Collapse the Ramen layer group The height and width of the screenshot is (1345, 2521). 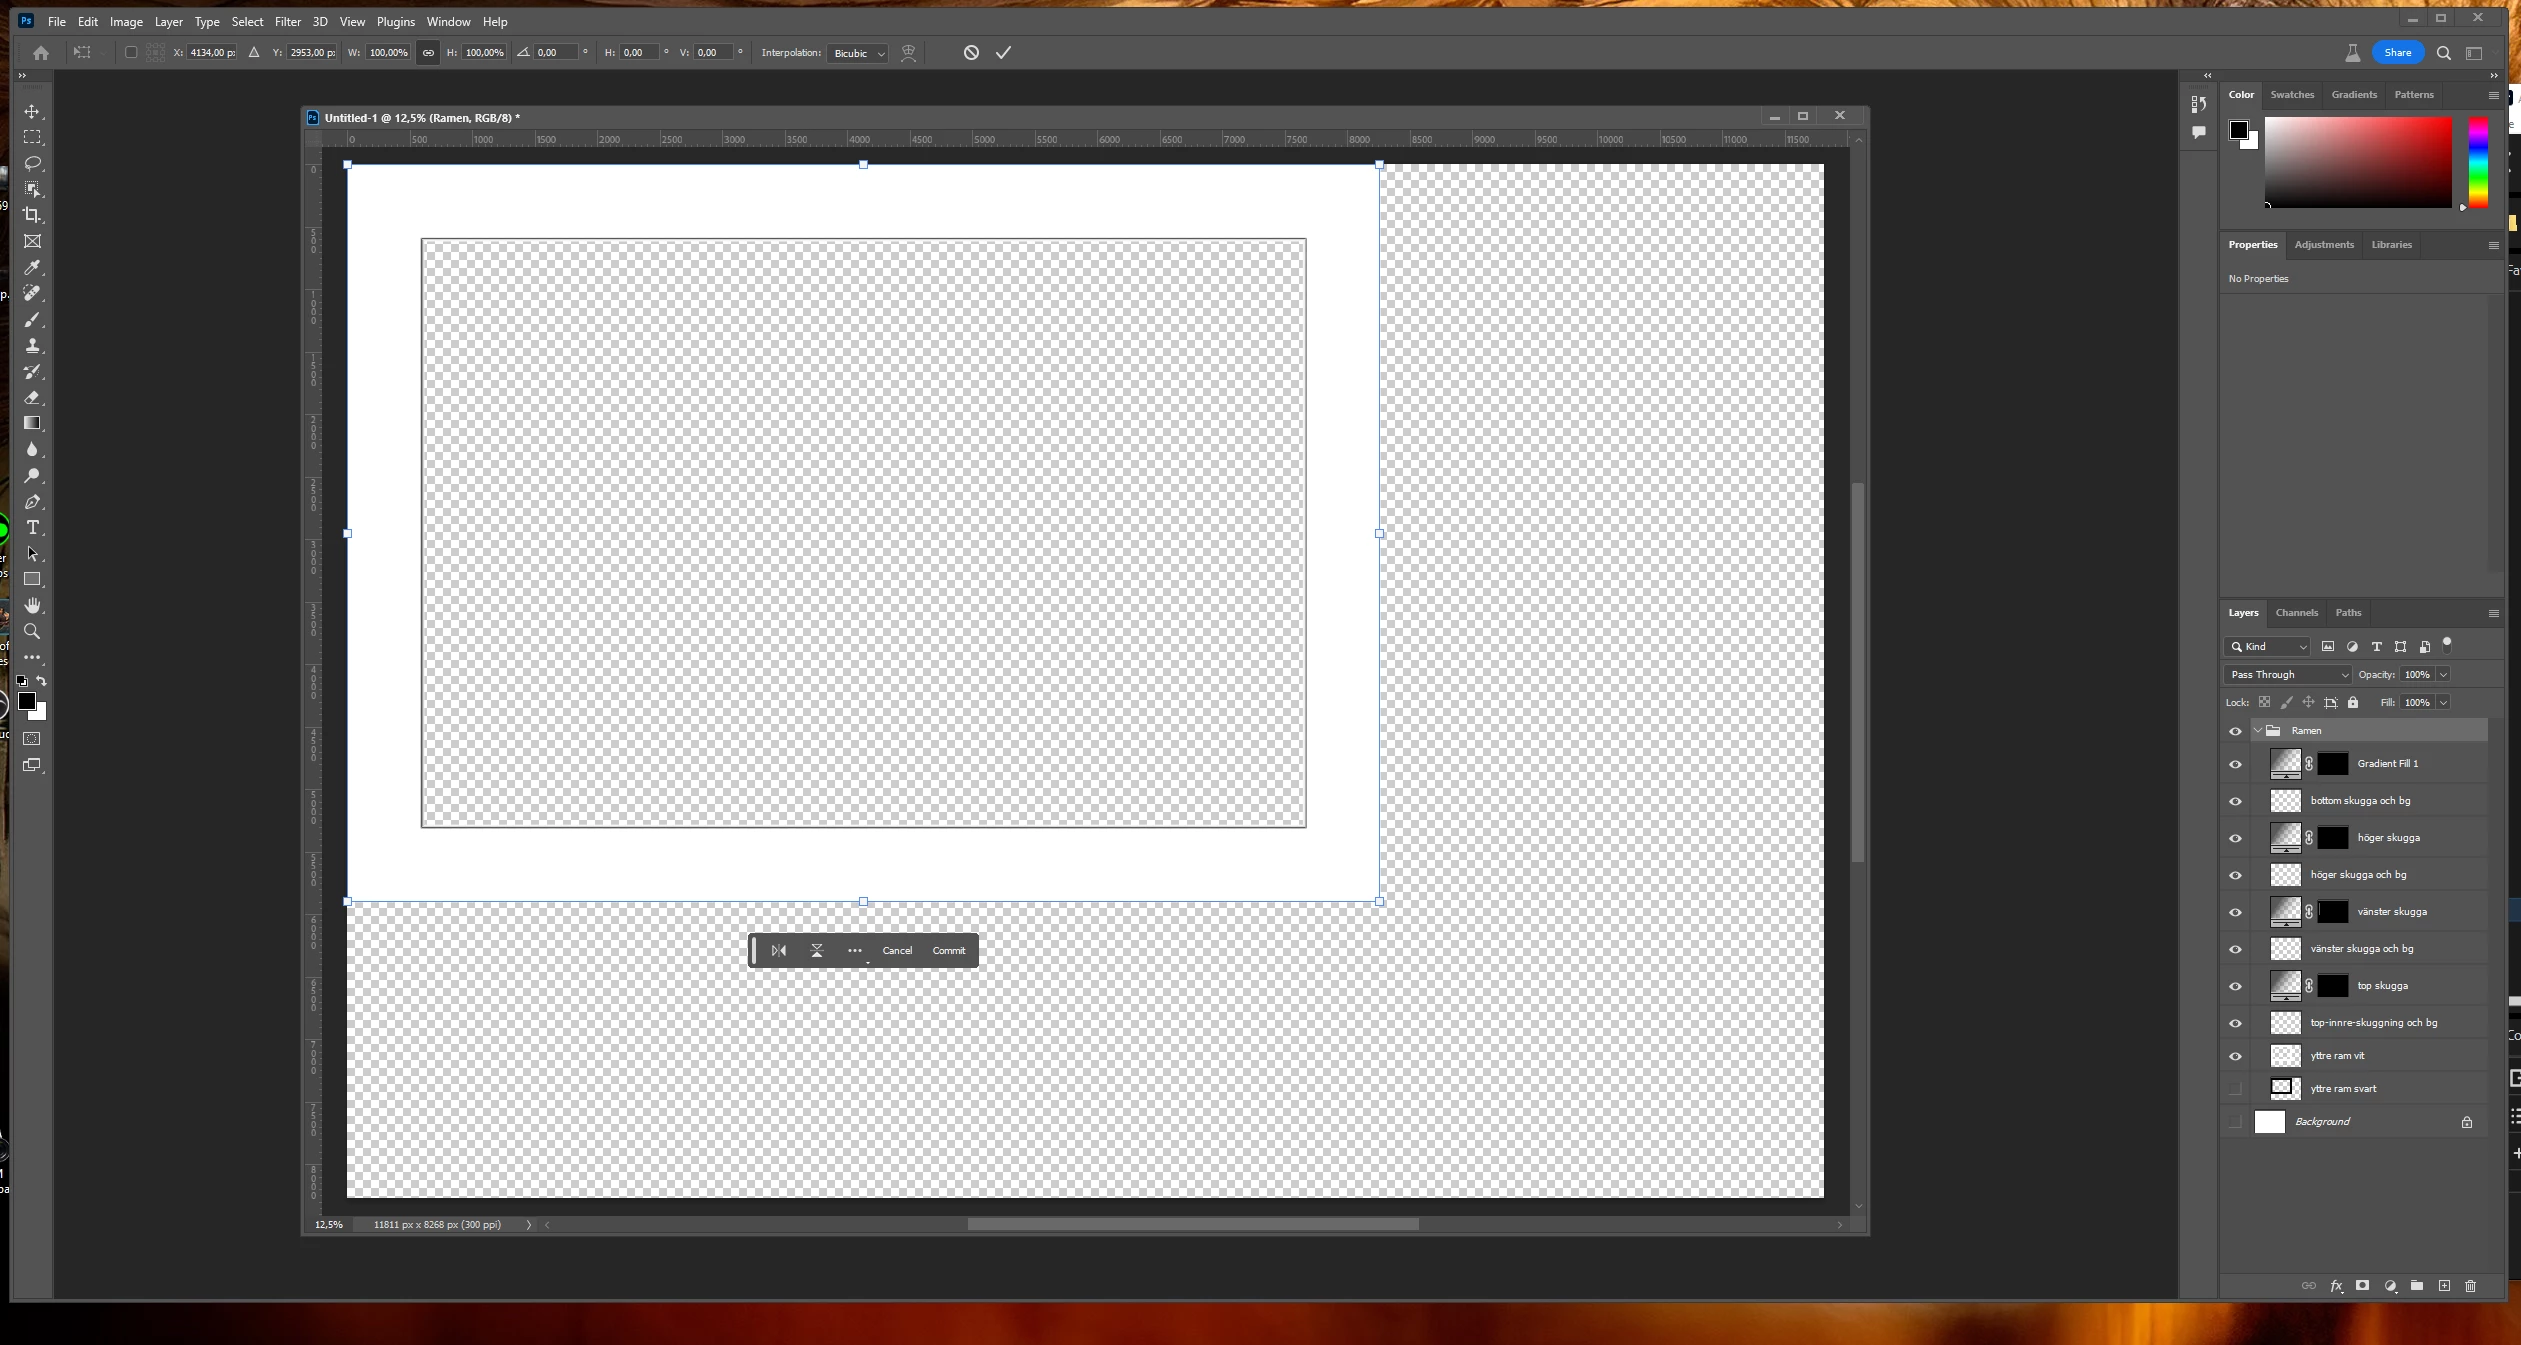tap(2257, 731)
